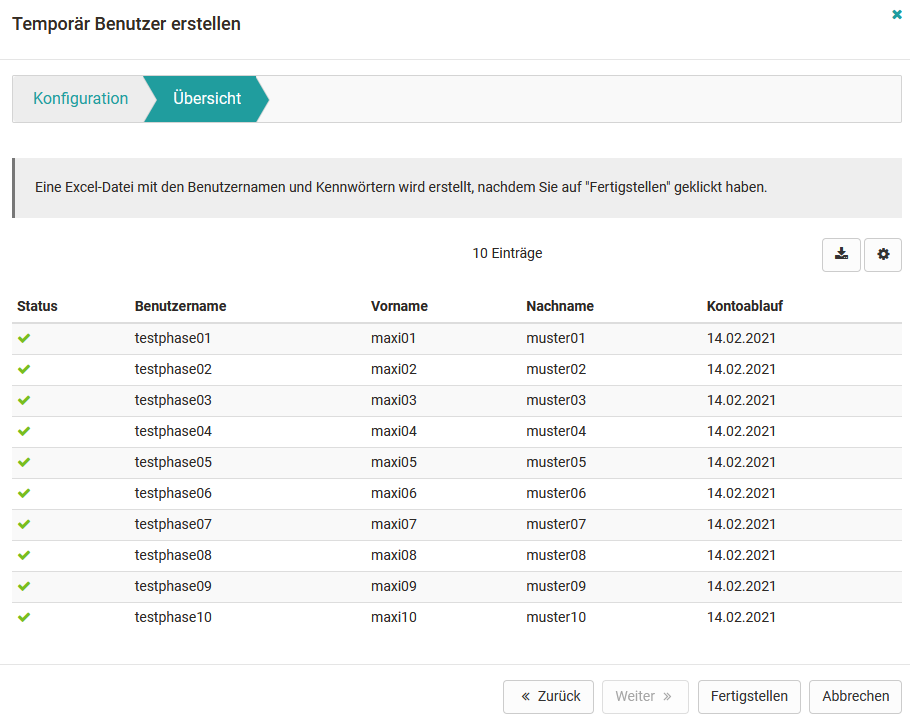The image size is (910, 716).
Task: Click the Status column header
Action: pos(37,306)
